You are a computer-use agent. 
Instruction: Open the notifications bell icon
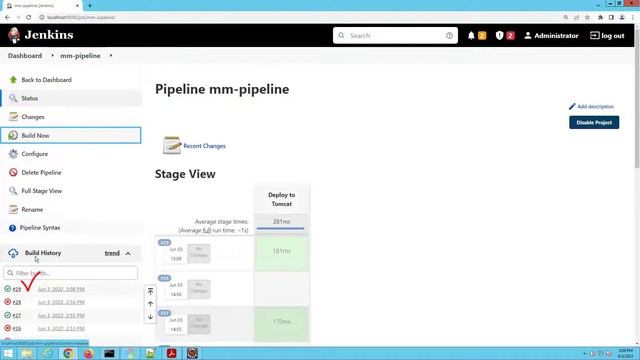click(471, 36)
